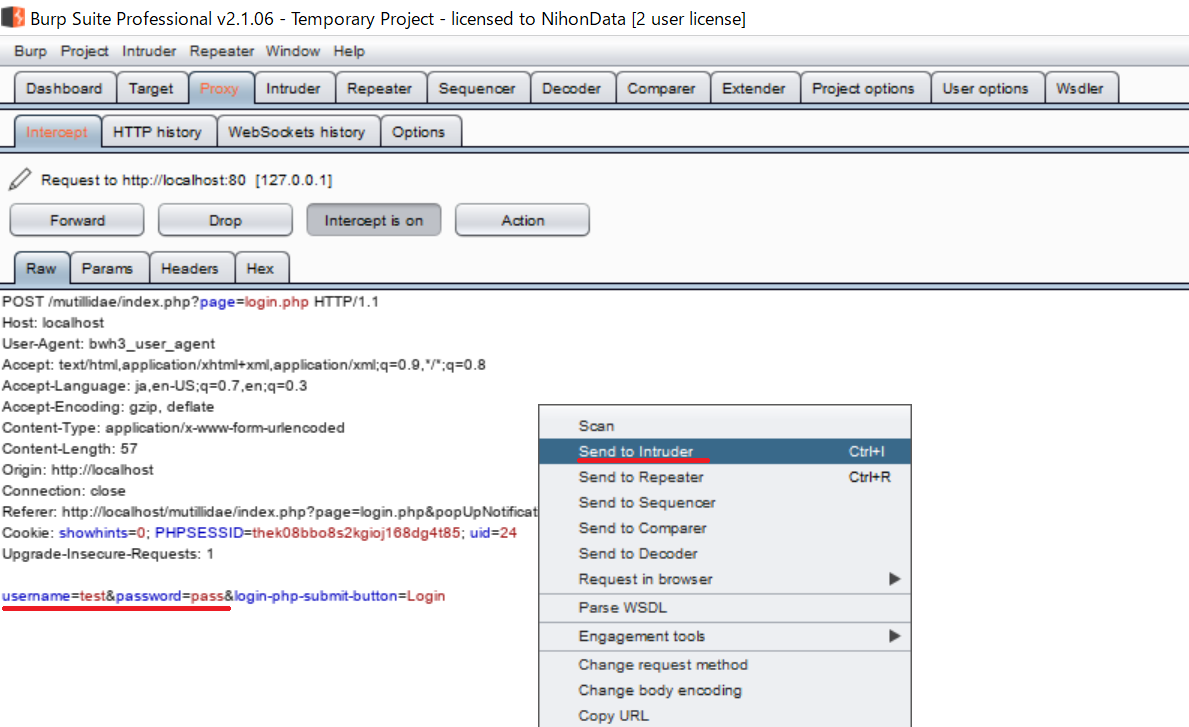The width and height of the screenshot is (1189, 727).
Task: Click the POST request line text
Action: pyautogui.click(x=190, y=302)
